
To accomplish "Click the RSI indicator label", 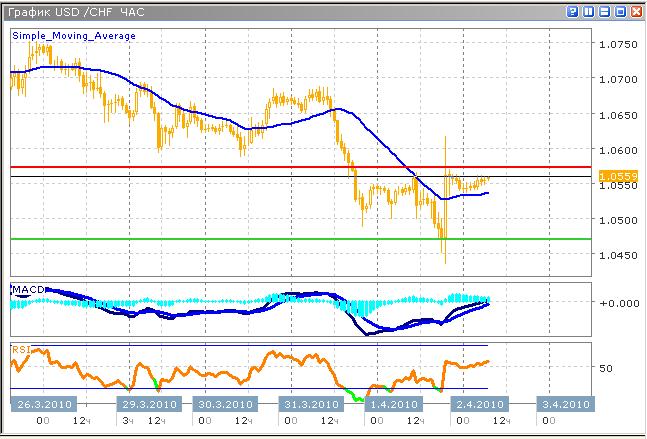I will pos(20,349).
